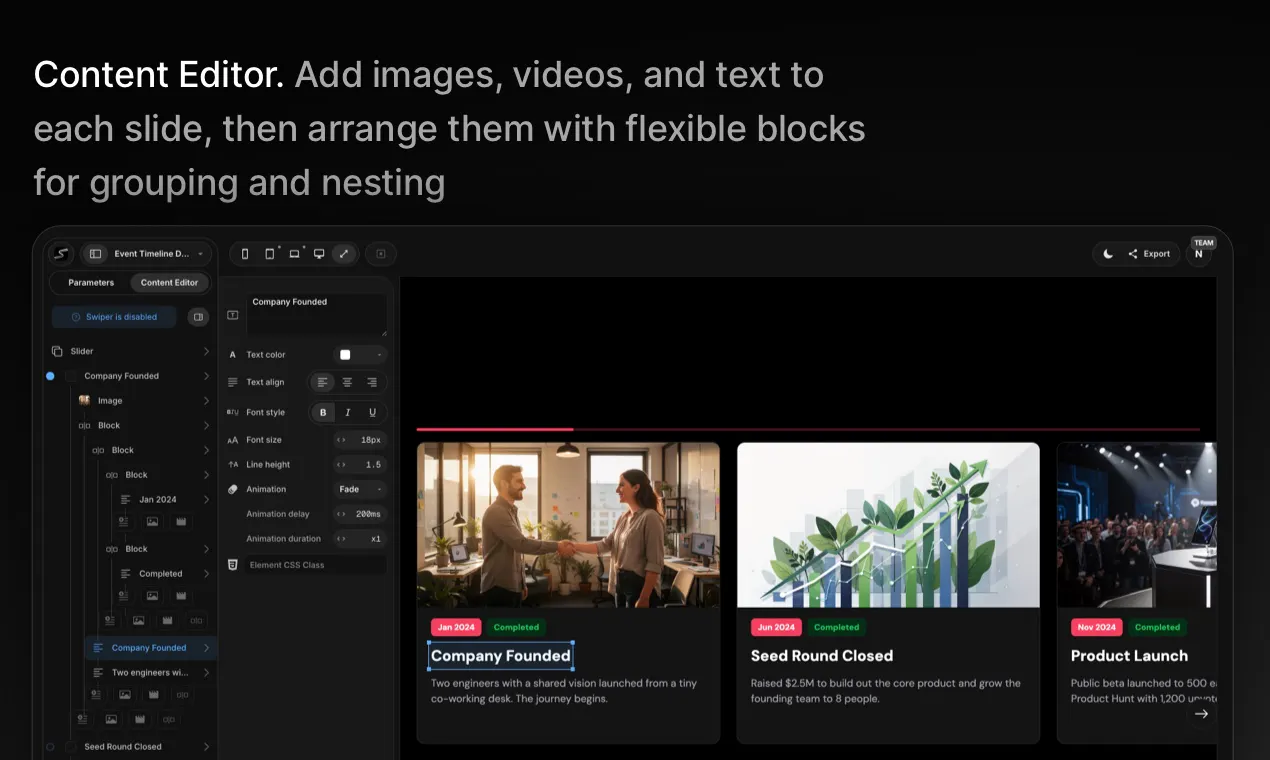
Task: Tick the checkbox next to Company Founded slide
Action: click(x=71, y=376)
